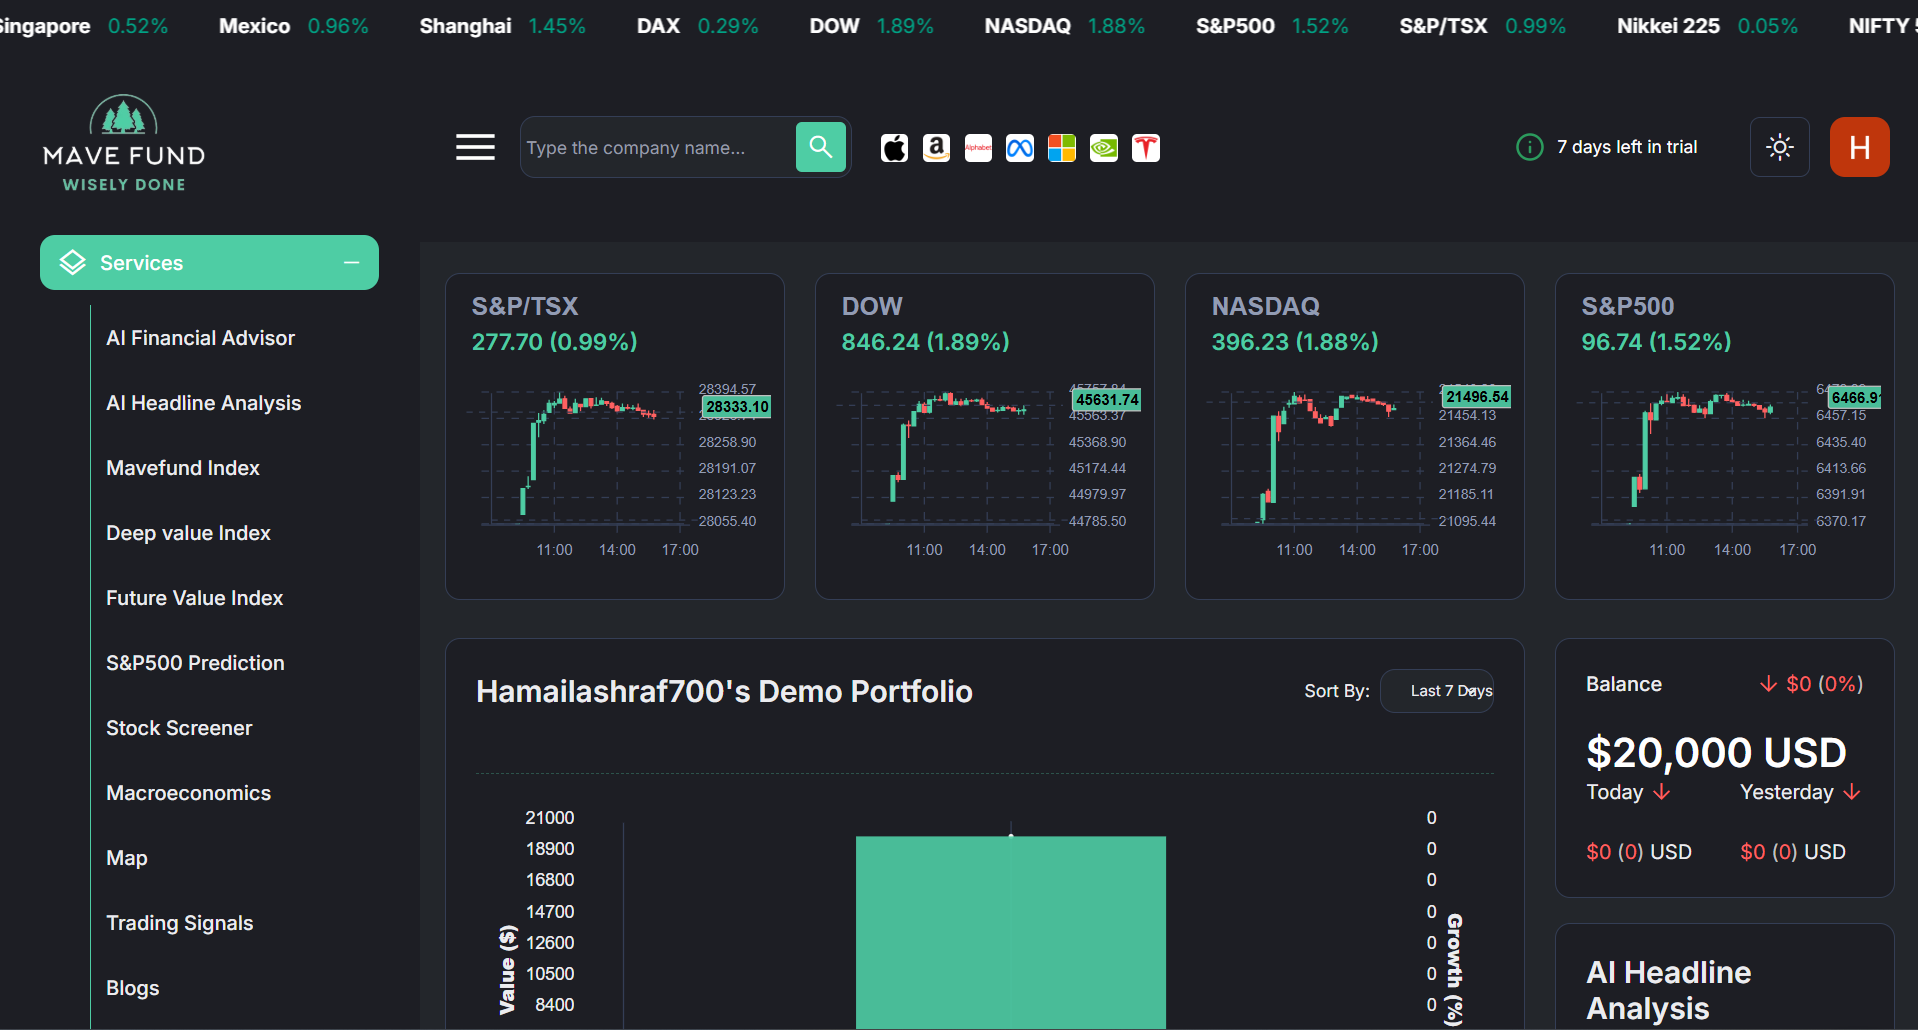This screenshot has height=1030, width=1918.
Task: Toggle light mode with the sun icon
Action: coord(1779,147)
